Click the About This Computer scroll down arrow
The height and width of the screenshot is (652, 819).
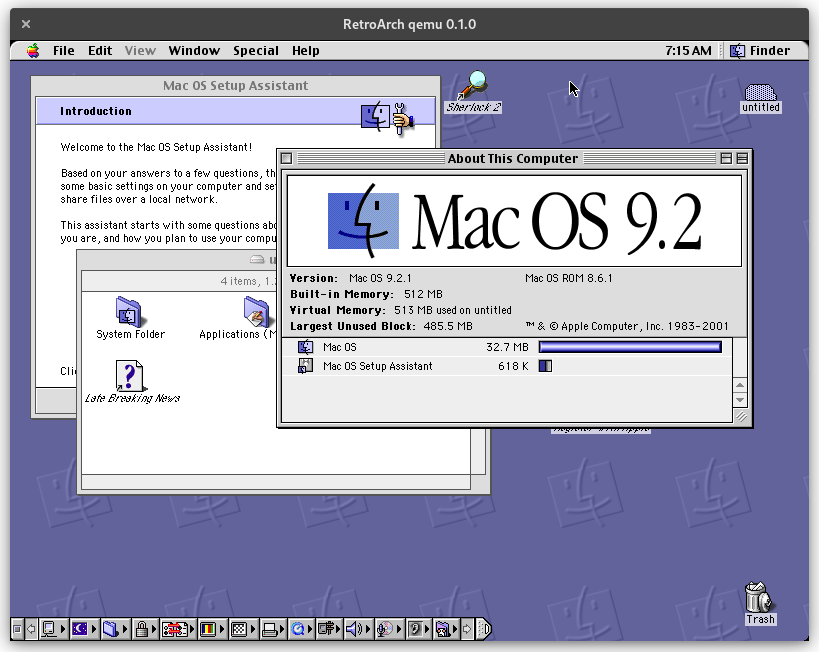coord(740,400)
